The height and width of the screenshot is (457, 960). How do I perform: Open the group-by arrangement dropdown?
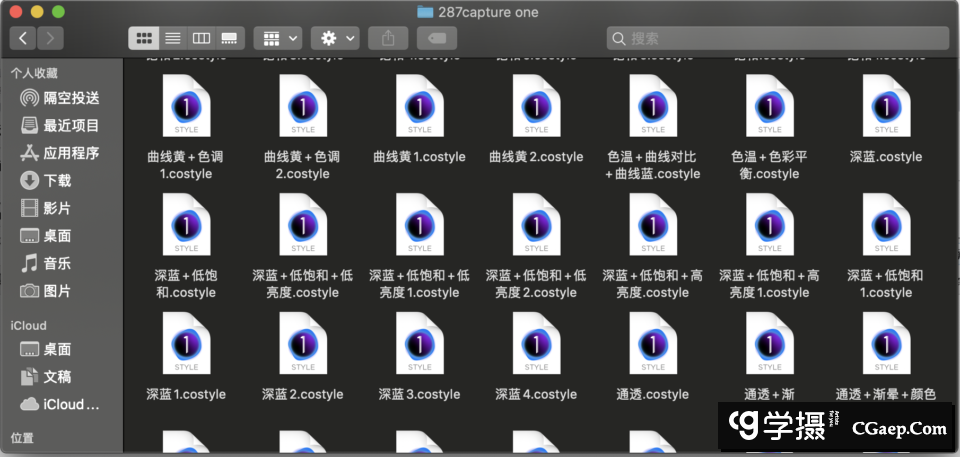tap(278, 39)
